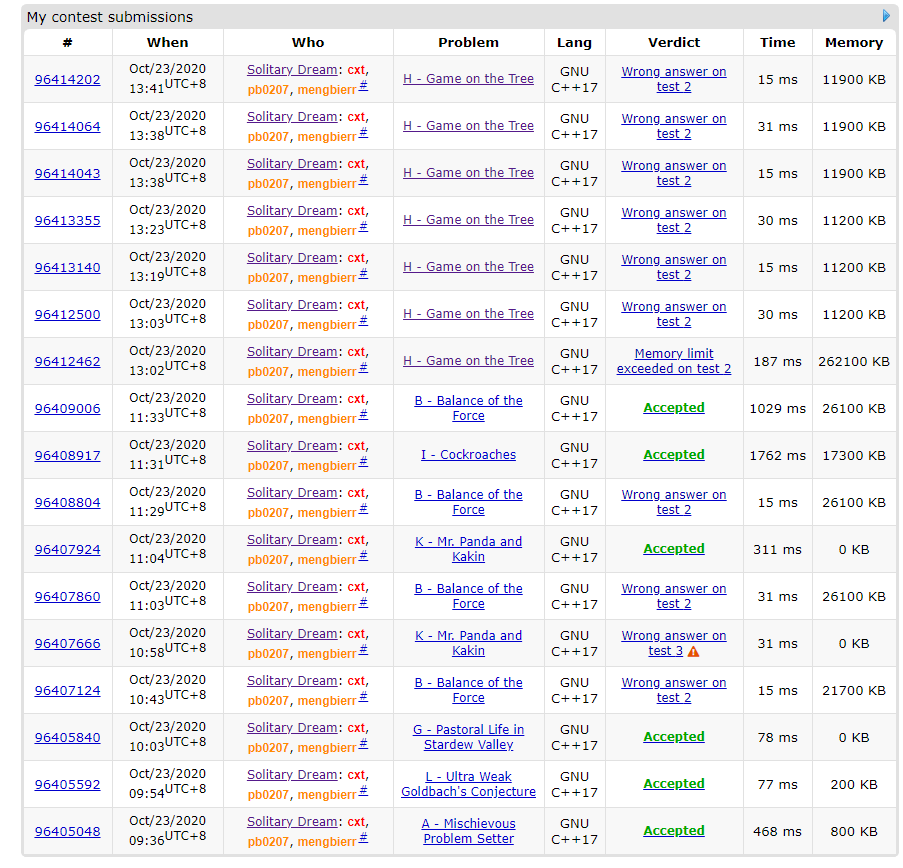Open problem H - Game on the Tree in first row
This screenshot has height=868, width=903.
tap(468, 79)
